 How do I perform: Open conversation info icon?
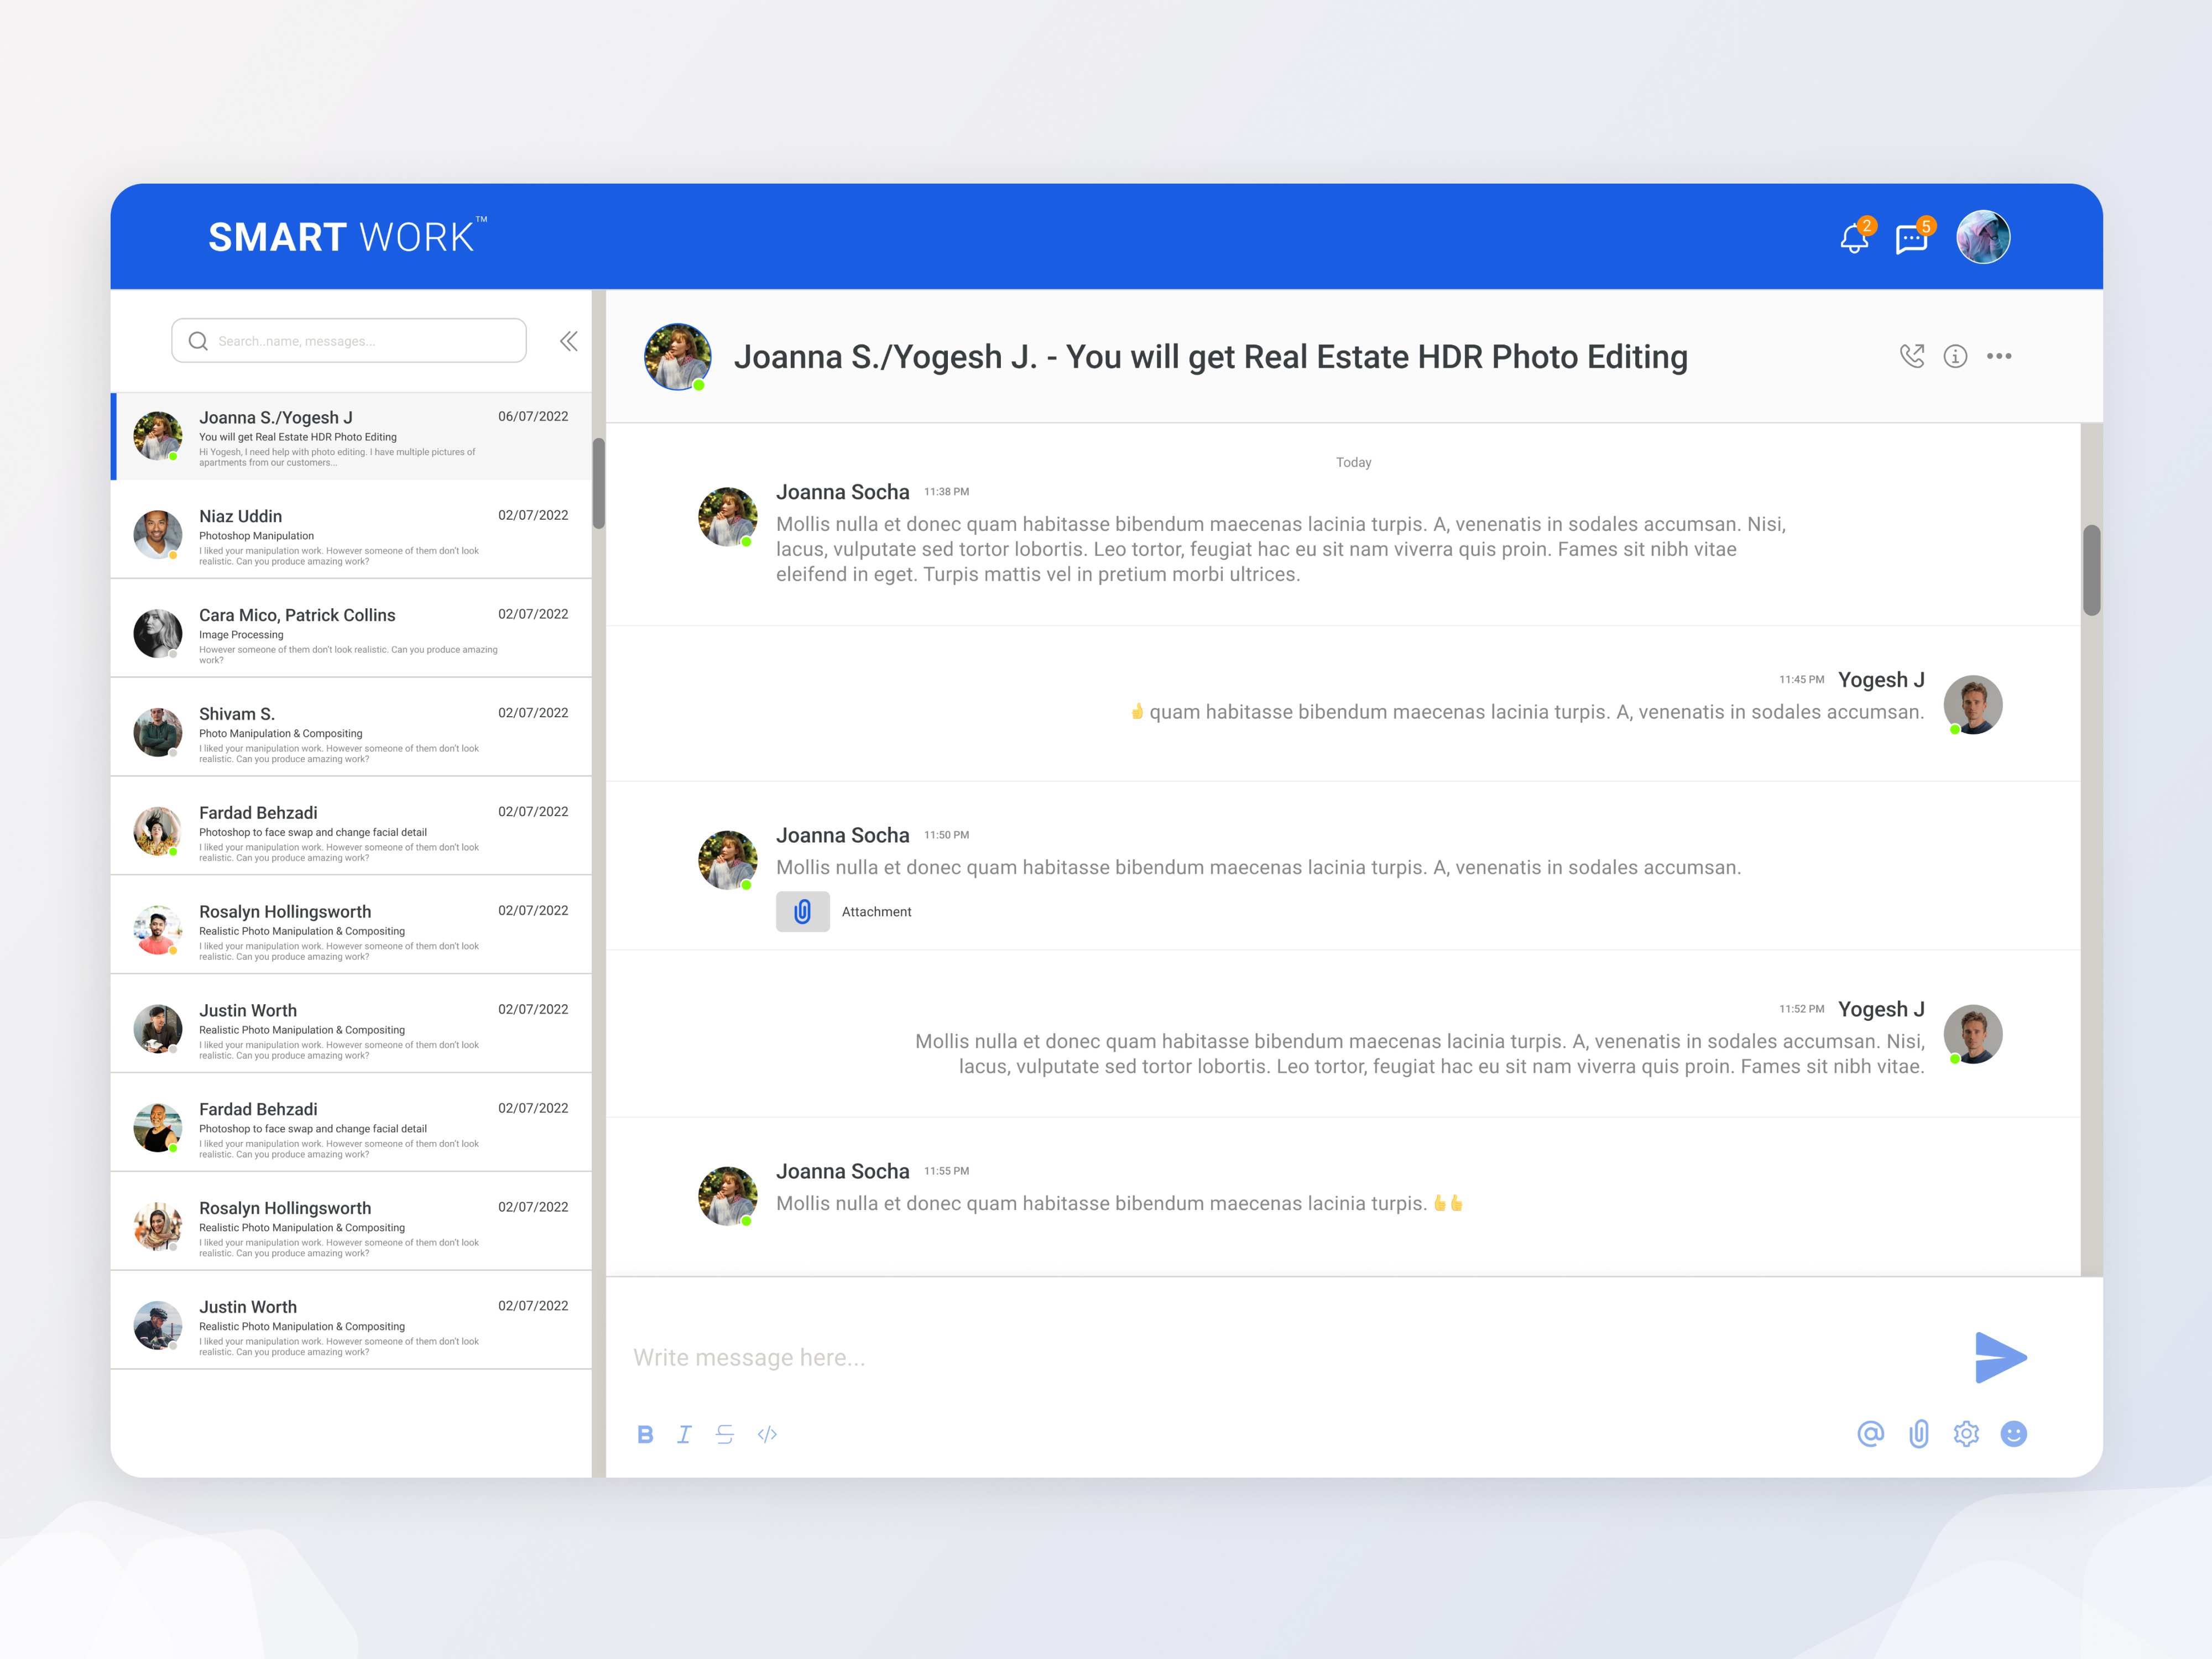click(x=1955, y=356)
